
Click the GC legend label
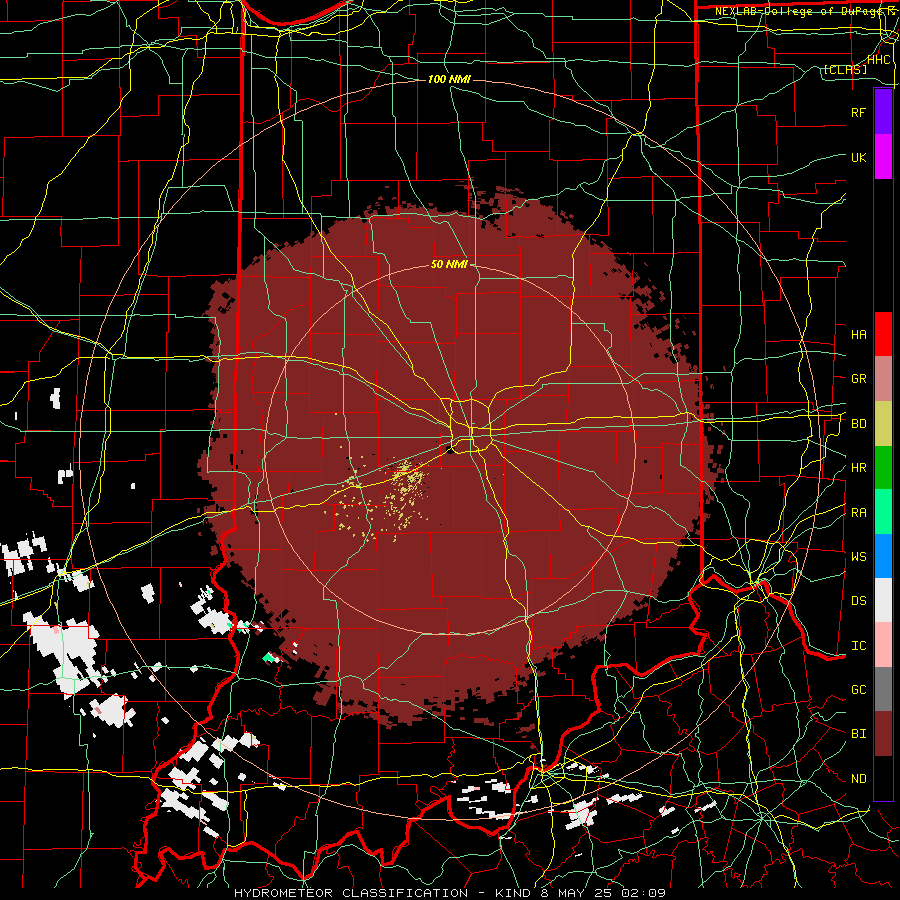(859, 690)
